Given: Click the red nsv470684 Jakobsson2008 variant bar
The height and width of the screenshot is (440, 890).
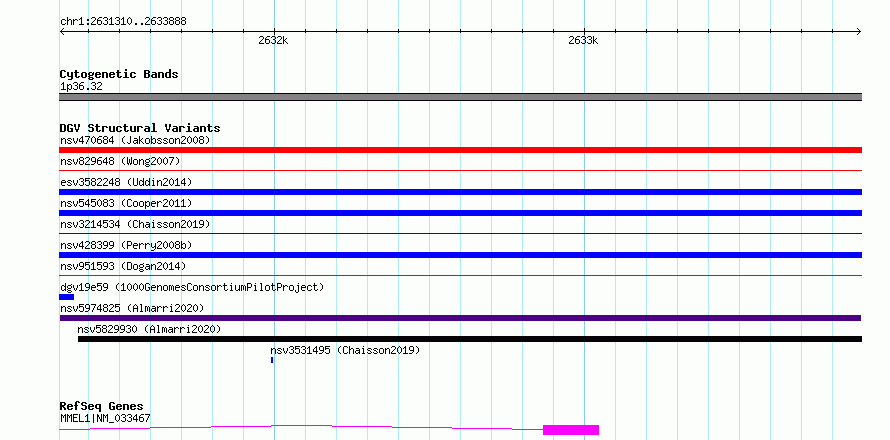Looking at the screenshot, I should (x=460, y=150).
